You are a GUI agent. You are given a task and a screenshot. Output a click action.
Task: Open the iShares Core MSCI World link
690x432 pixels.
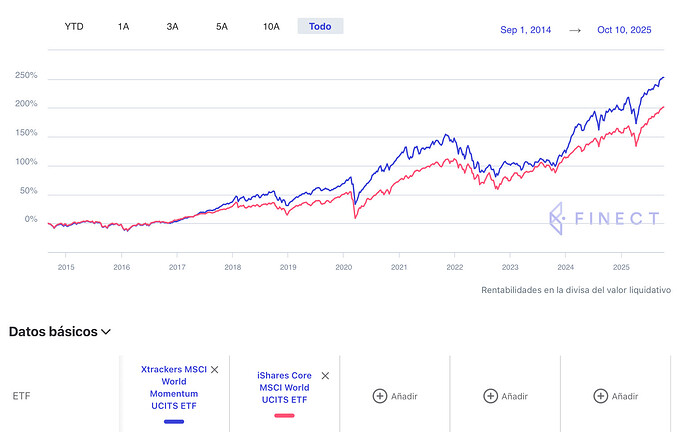pyautogui.click(x=284, y=388)
